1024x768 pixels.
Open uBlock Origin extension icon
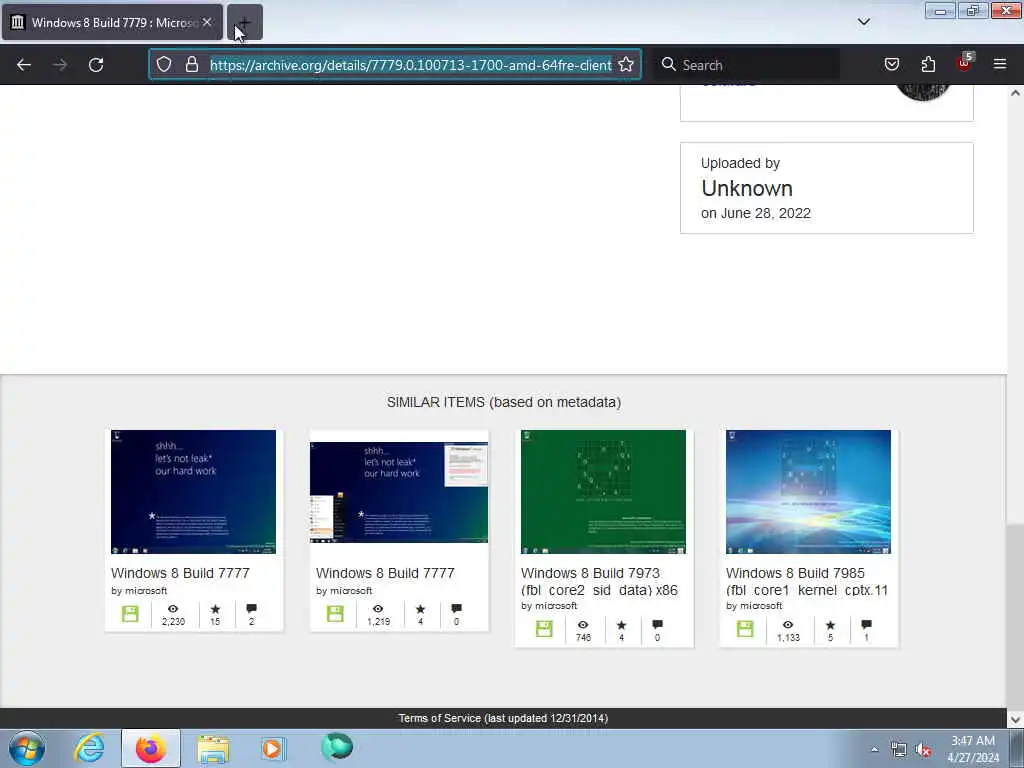tap(964, 63)
